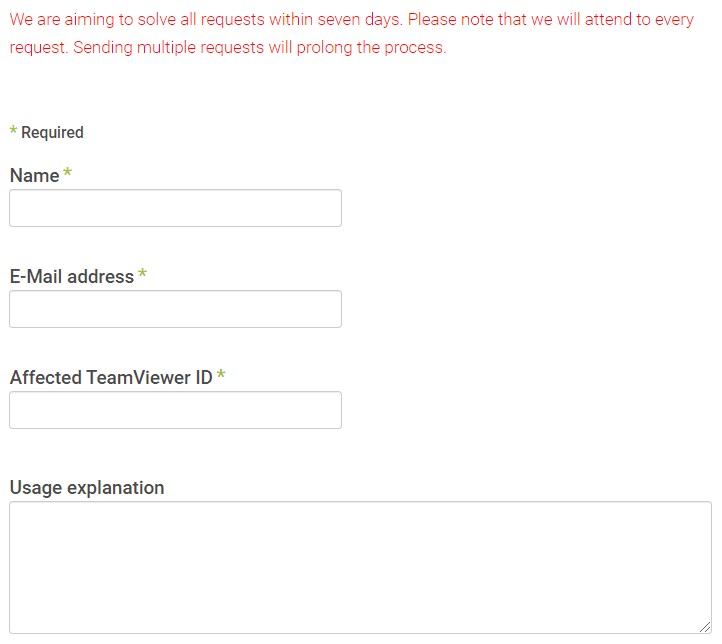Click the "prolong the process" phrase
The height and width of the screenshot is (644, 722).
pos(371,47)
